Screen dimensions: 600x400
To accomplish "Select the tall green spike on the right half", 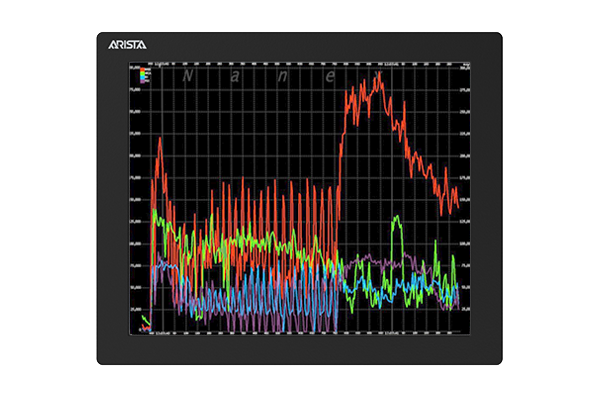I will click(x=397, y=219).
